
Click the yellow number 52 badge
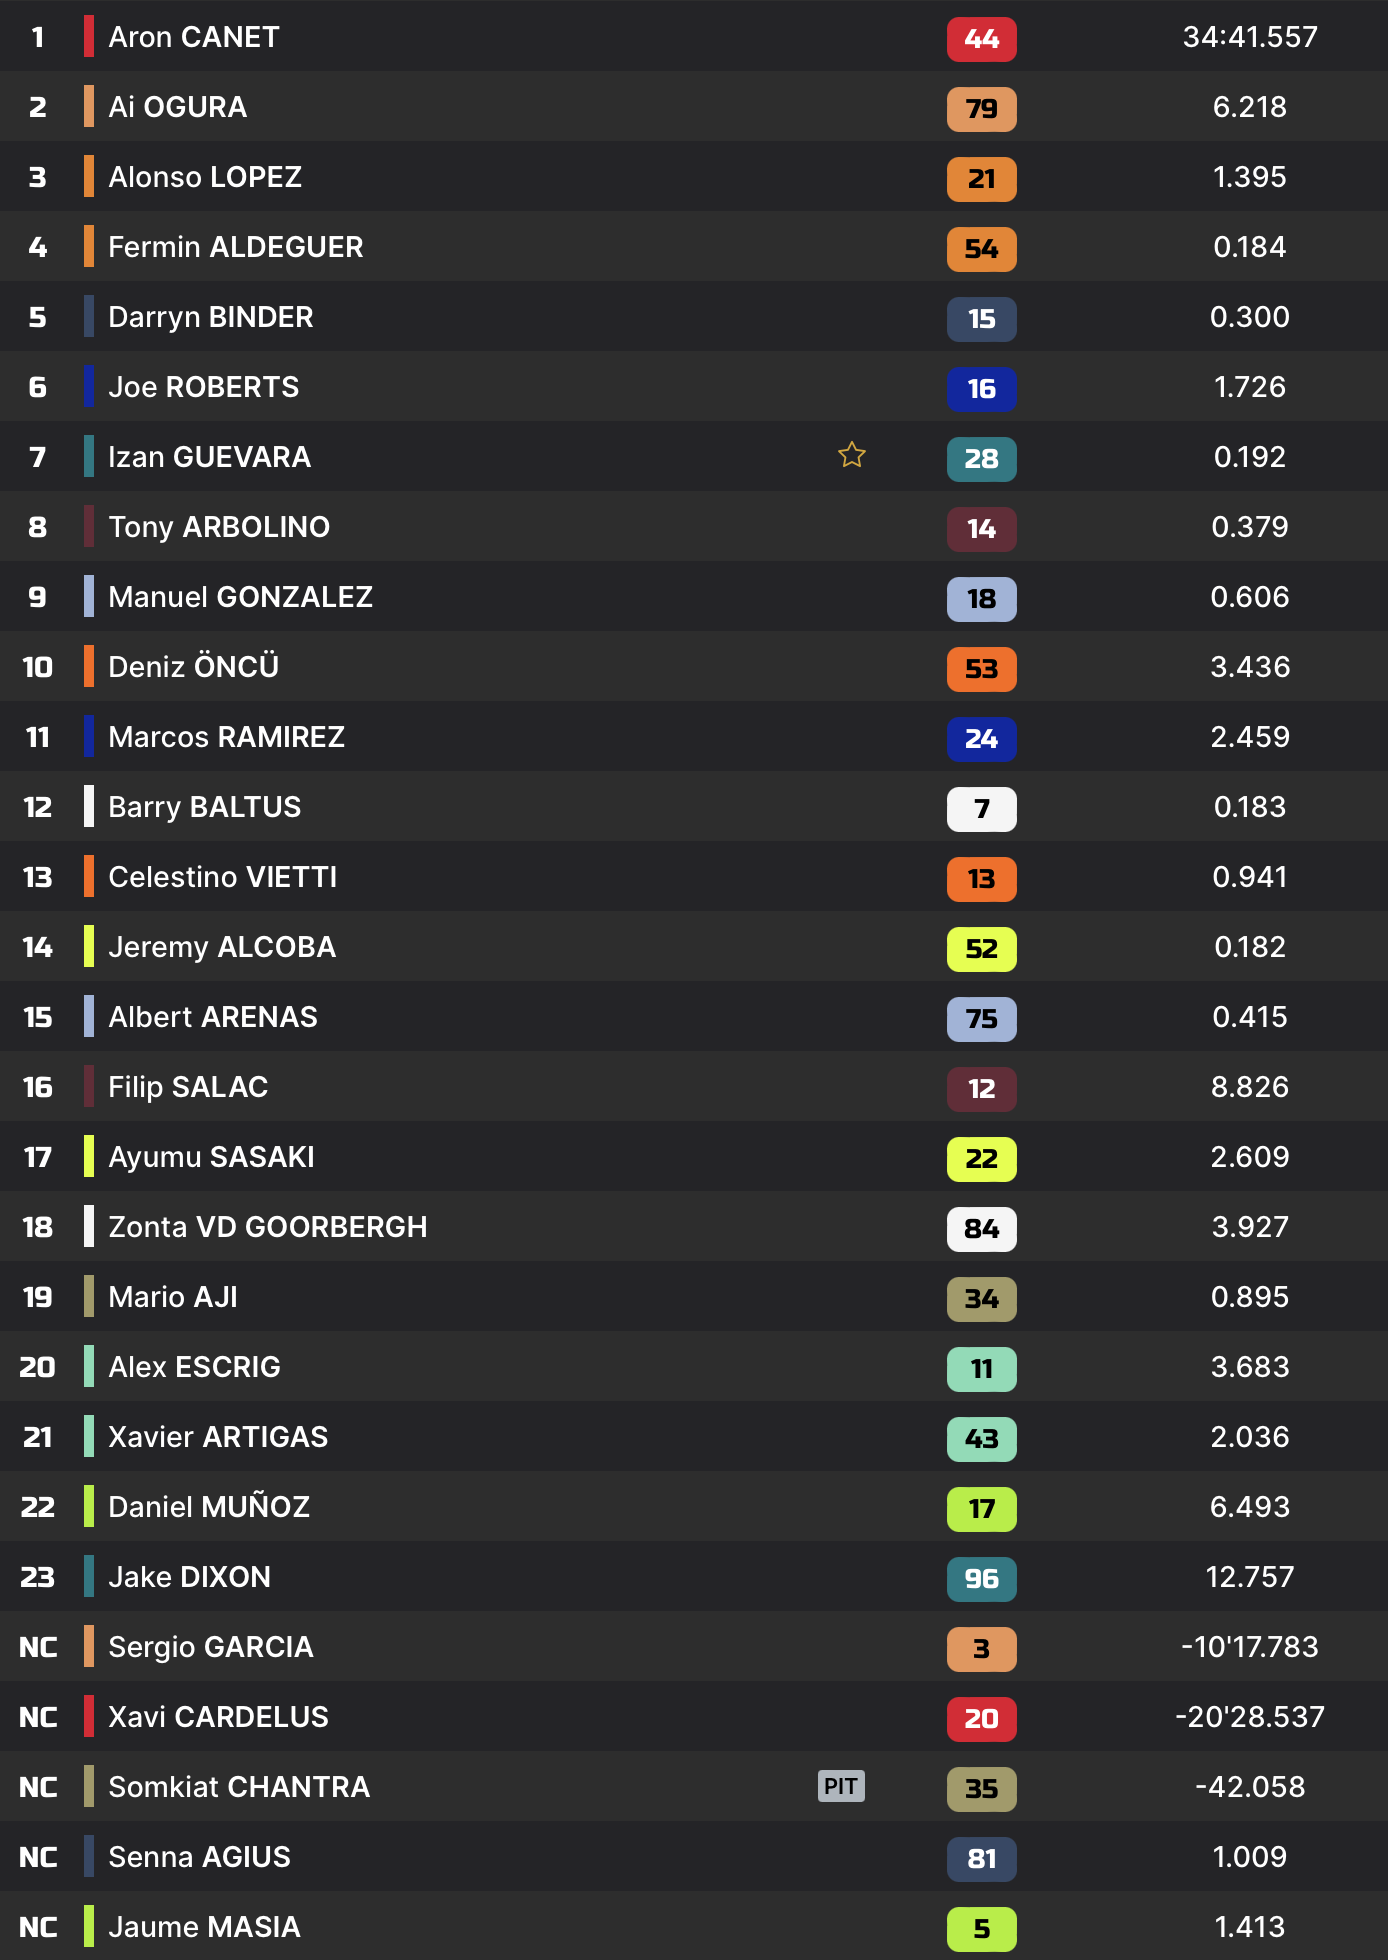tap(981, 949)
